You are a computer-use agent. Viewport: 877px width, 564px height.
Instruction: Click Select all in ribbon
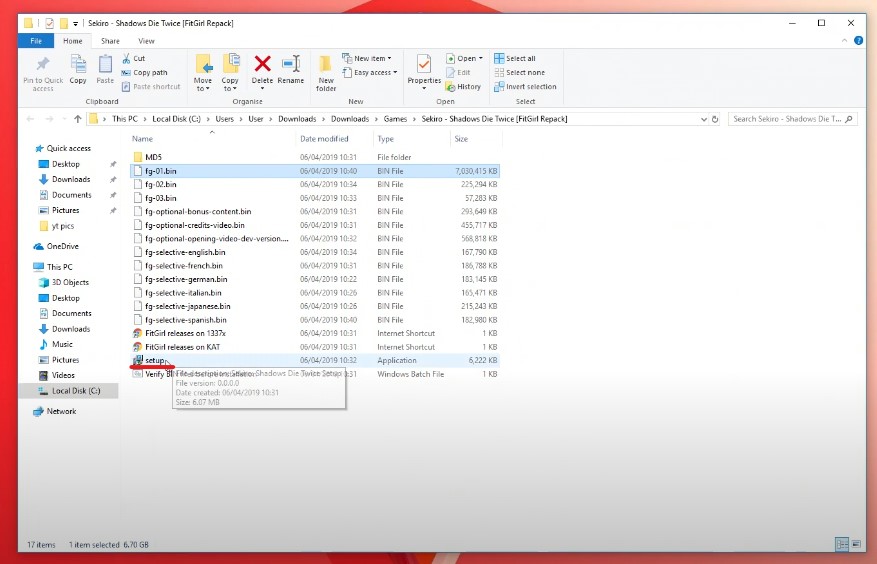coord(515,58)
